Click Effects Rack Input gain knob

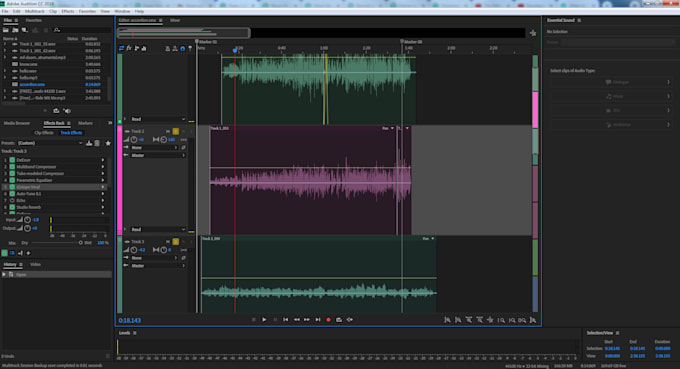(x=27, y=220)
